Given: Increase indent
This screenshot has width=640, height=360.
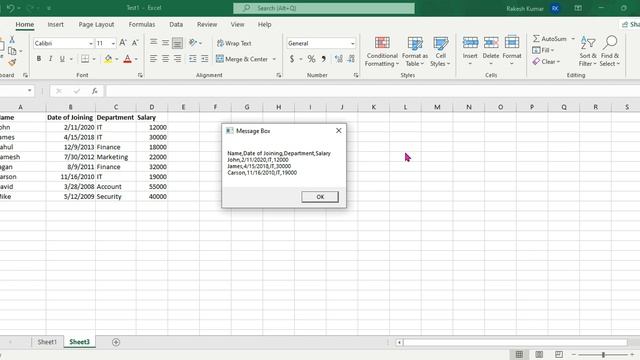Looking at the screenshot, I should coord(204,59).
